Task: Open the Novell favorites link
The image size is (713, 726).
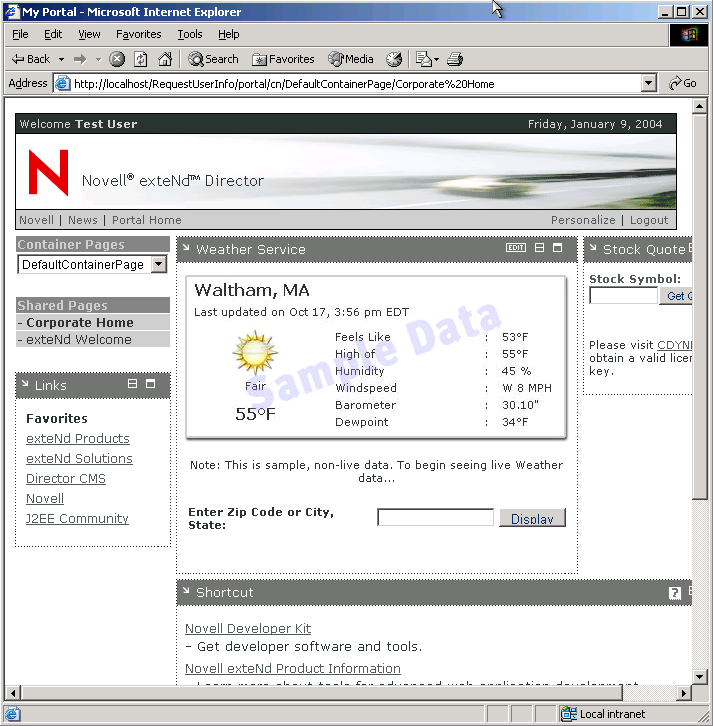Action: (x=45, y=498)
